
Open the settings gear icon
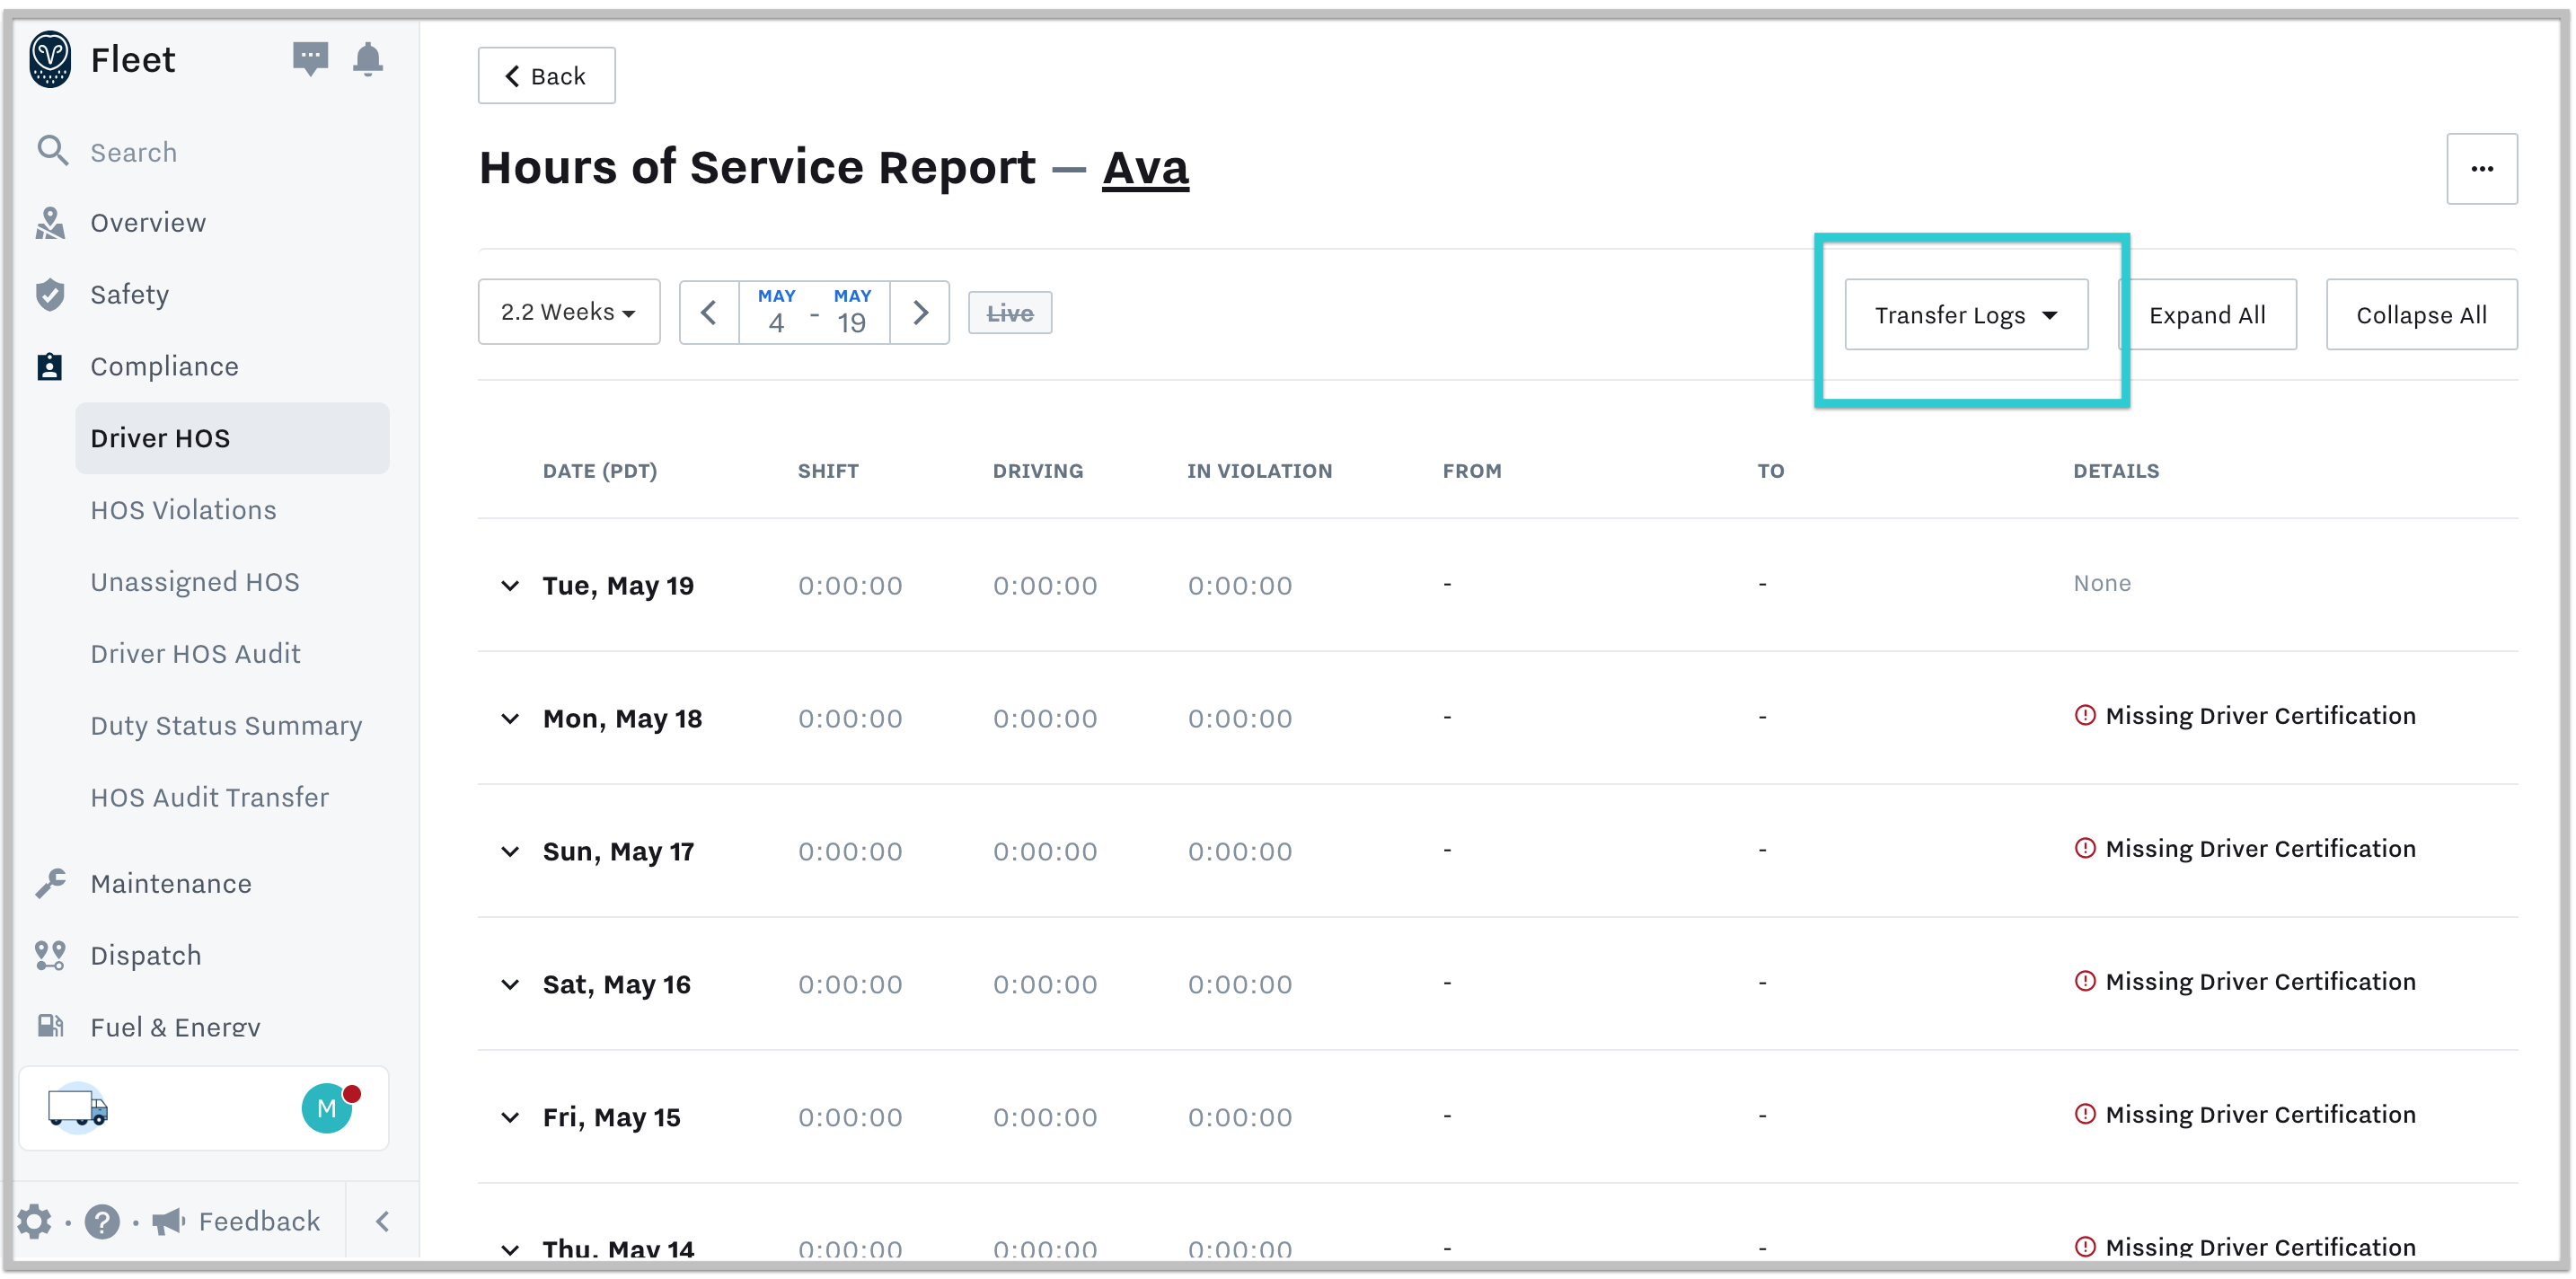35,1221
